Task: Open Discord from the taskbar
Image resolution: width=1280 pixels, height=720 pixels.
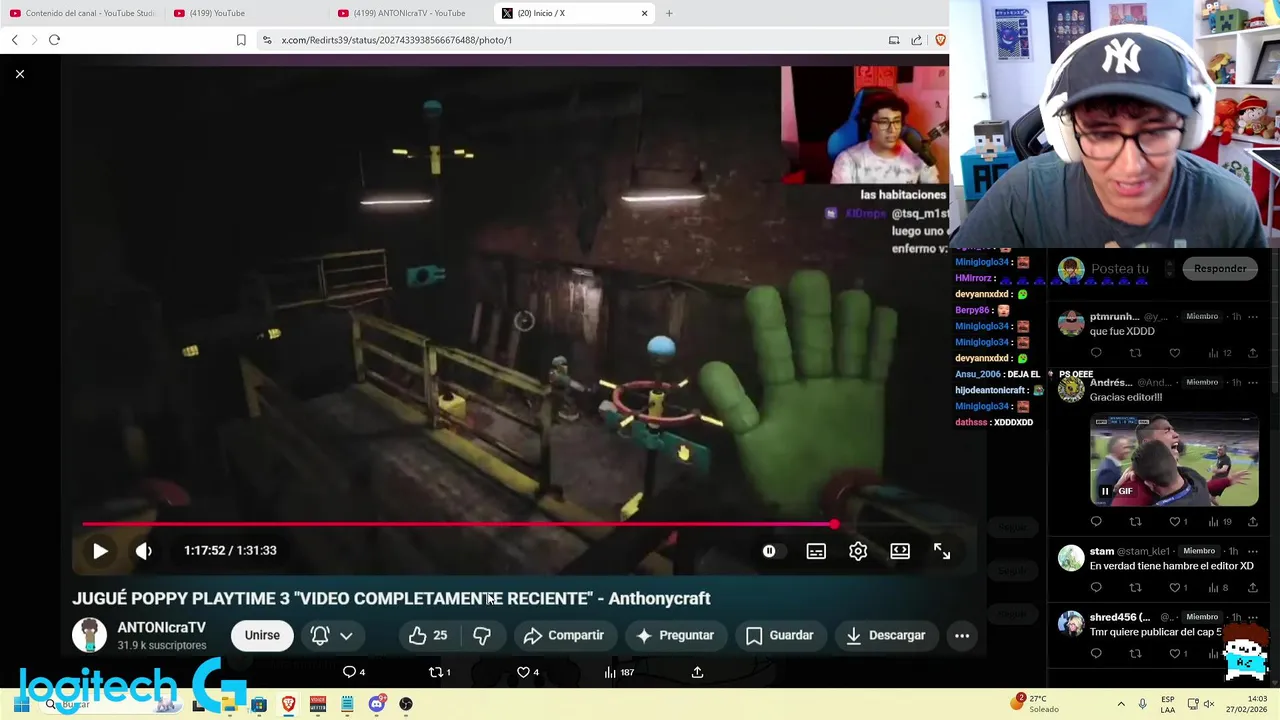Action: (376, 704)
